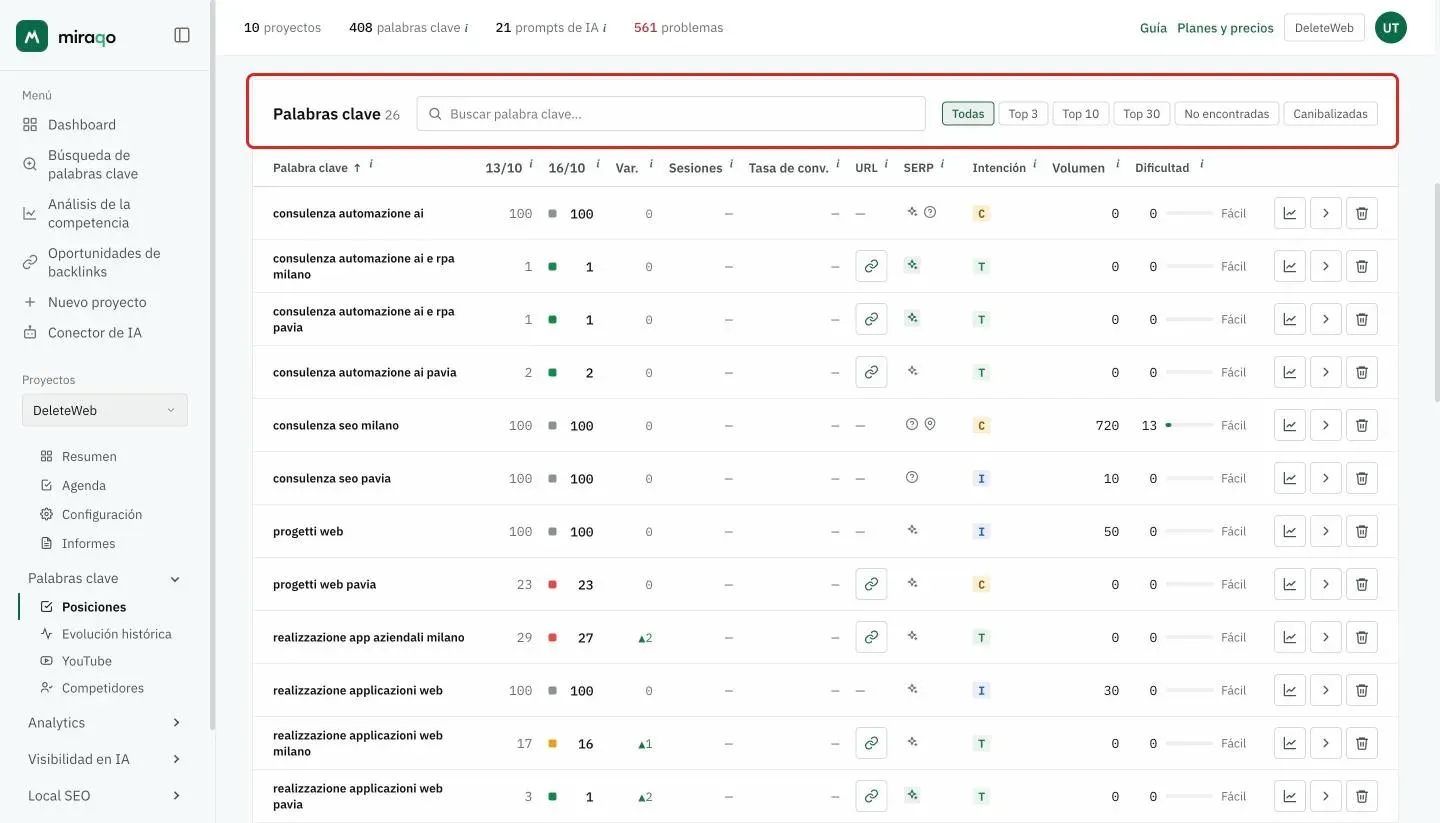
Task: Collapse the sidebar with the panel icon
Action: (182, 35)
